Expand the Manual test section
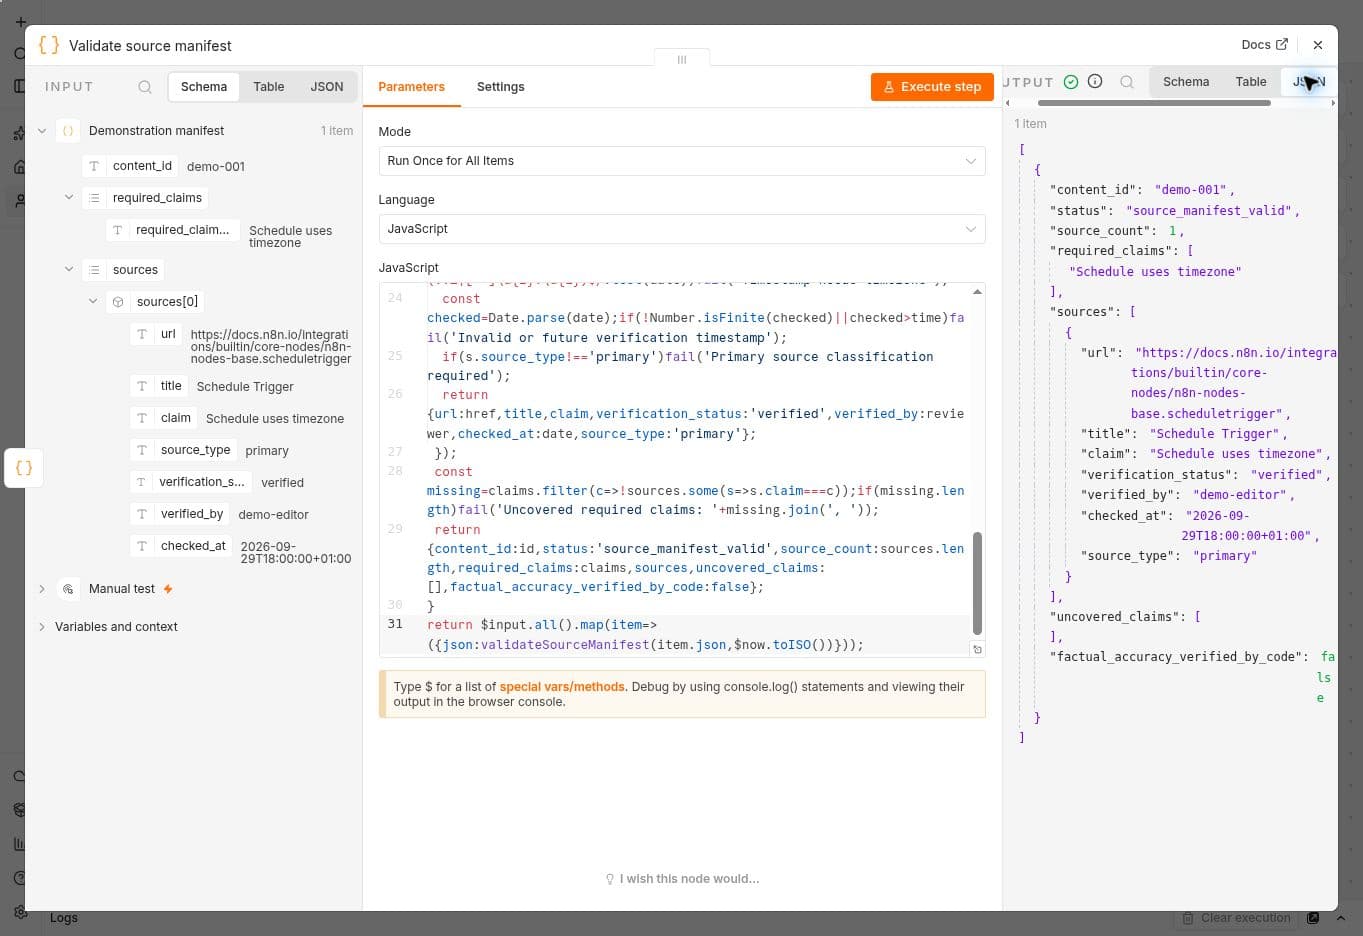This screenshot has height=936, width=1363. point(42,589)
